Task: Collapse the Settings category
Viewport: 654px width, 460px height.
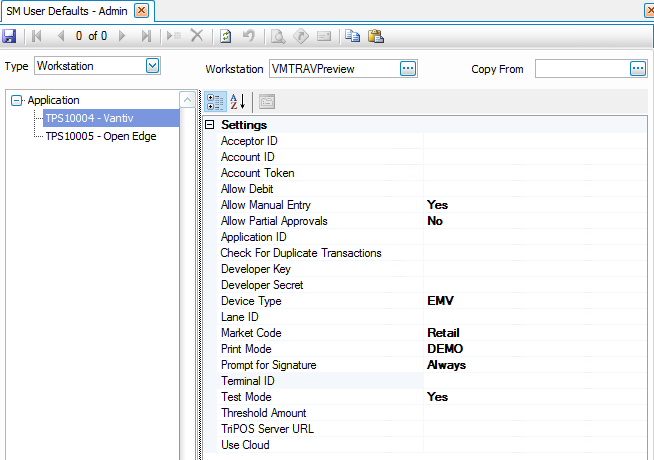Action: [x=210, y=125]
